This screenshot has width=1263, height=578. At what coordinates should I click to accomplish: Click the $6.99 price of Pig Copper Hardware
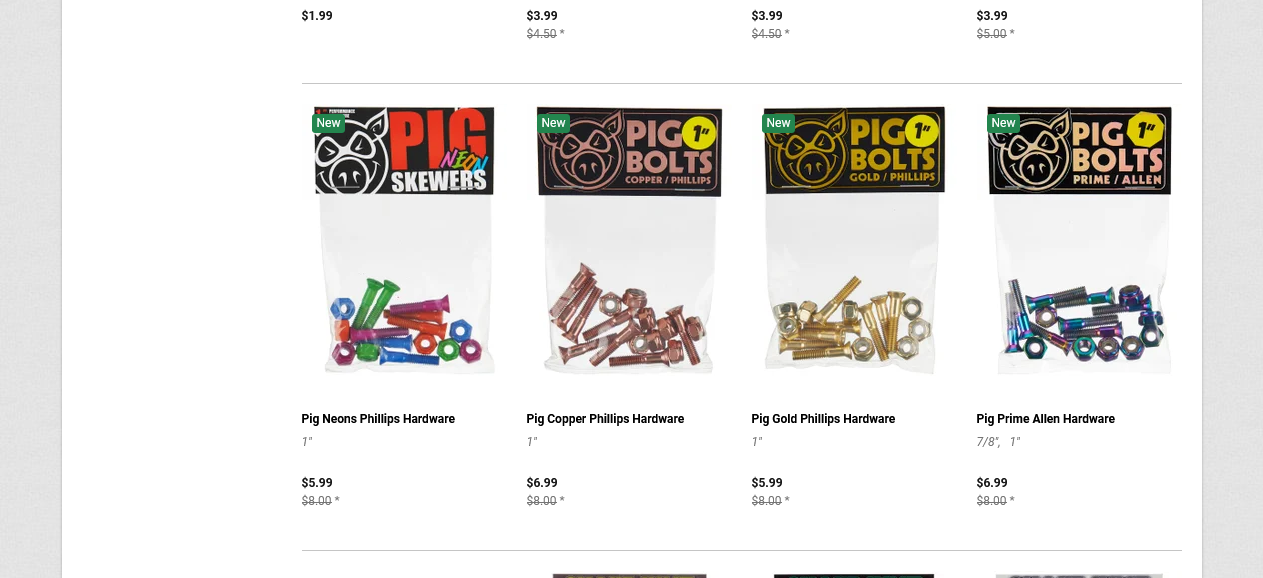pyautogui.click(x=542, y=483)
